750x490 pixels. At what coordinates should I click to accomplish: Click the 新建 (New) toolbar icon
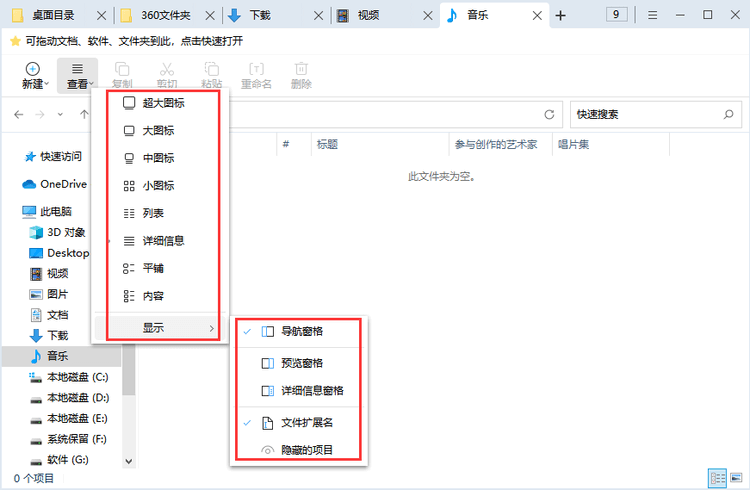click(x=32, y=75)
